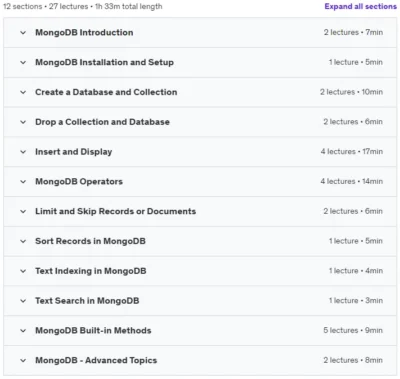Viewport: 400px width, 379px height.
Task: Expand Create a Database and Collection chevron
Action: (23, 92)
